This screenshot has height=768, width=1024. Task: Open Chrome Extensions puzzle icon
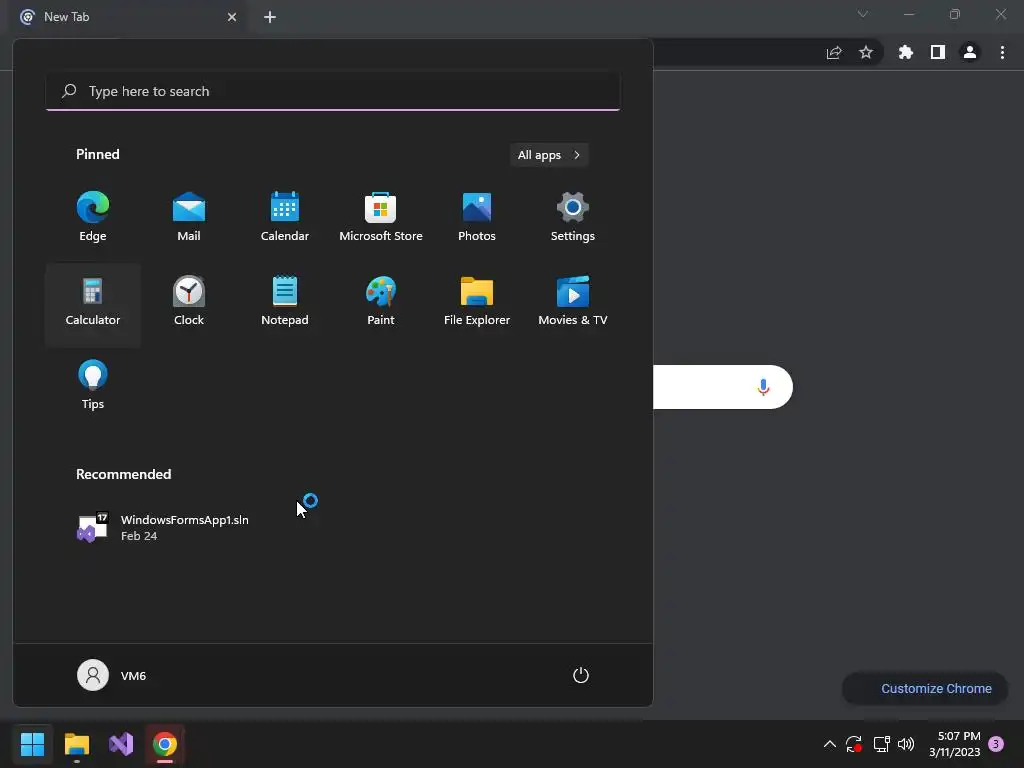906,52
